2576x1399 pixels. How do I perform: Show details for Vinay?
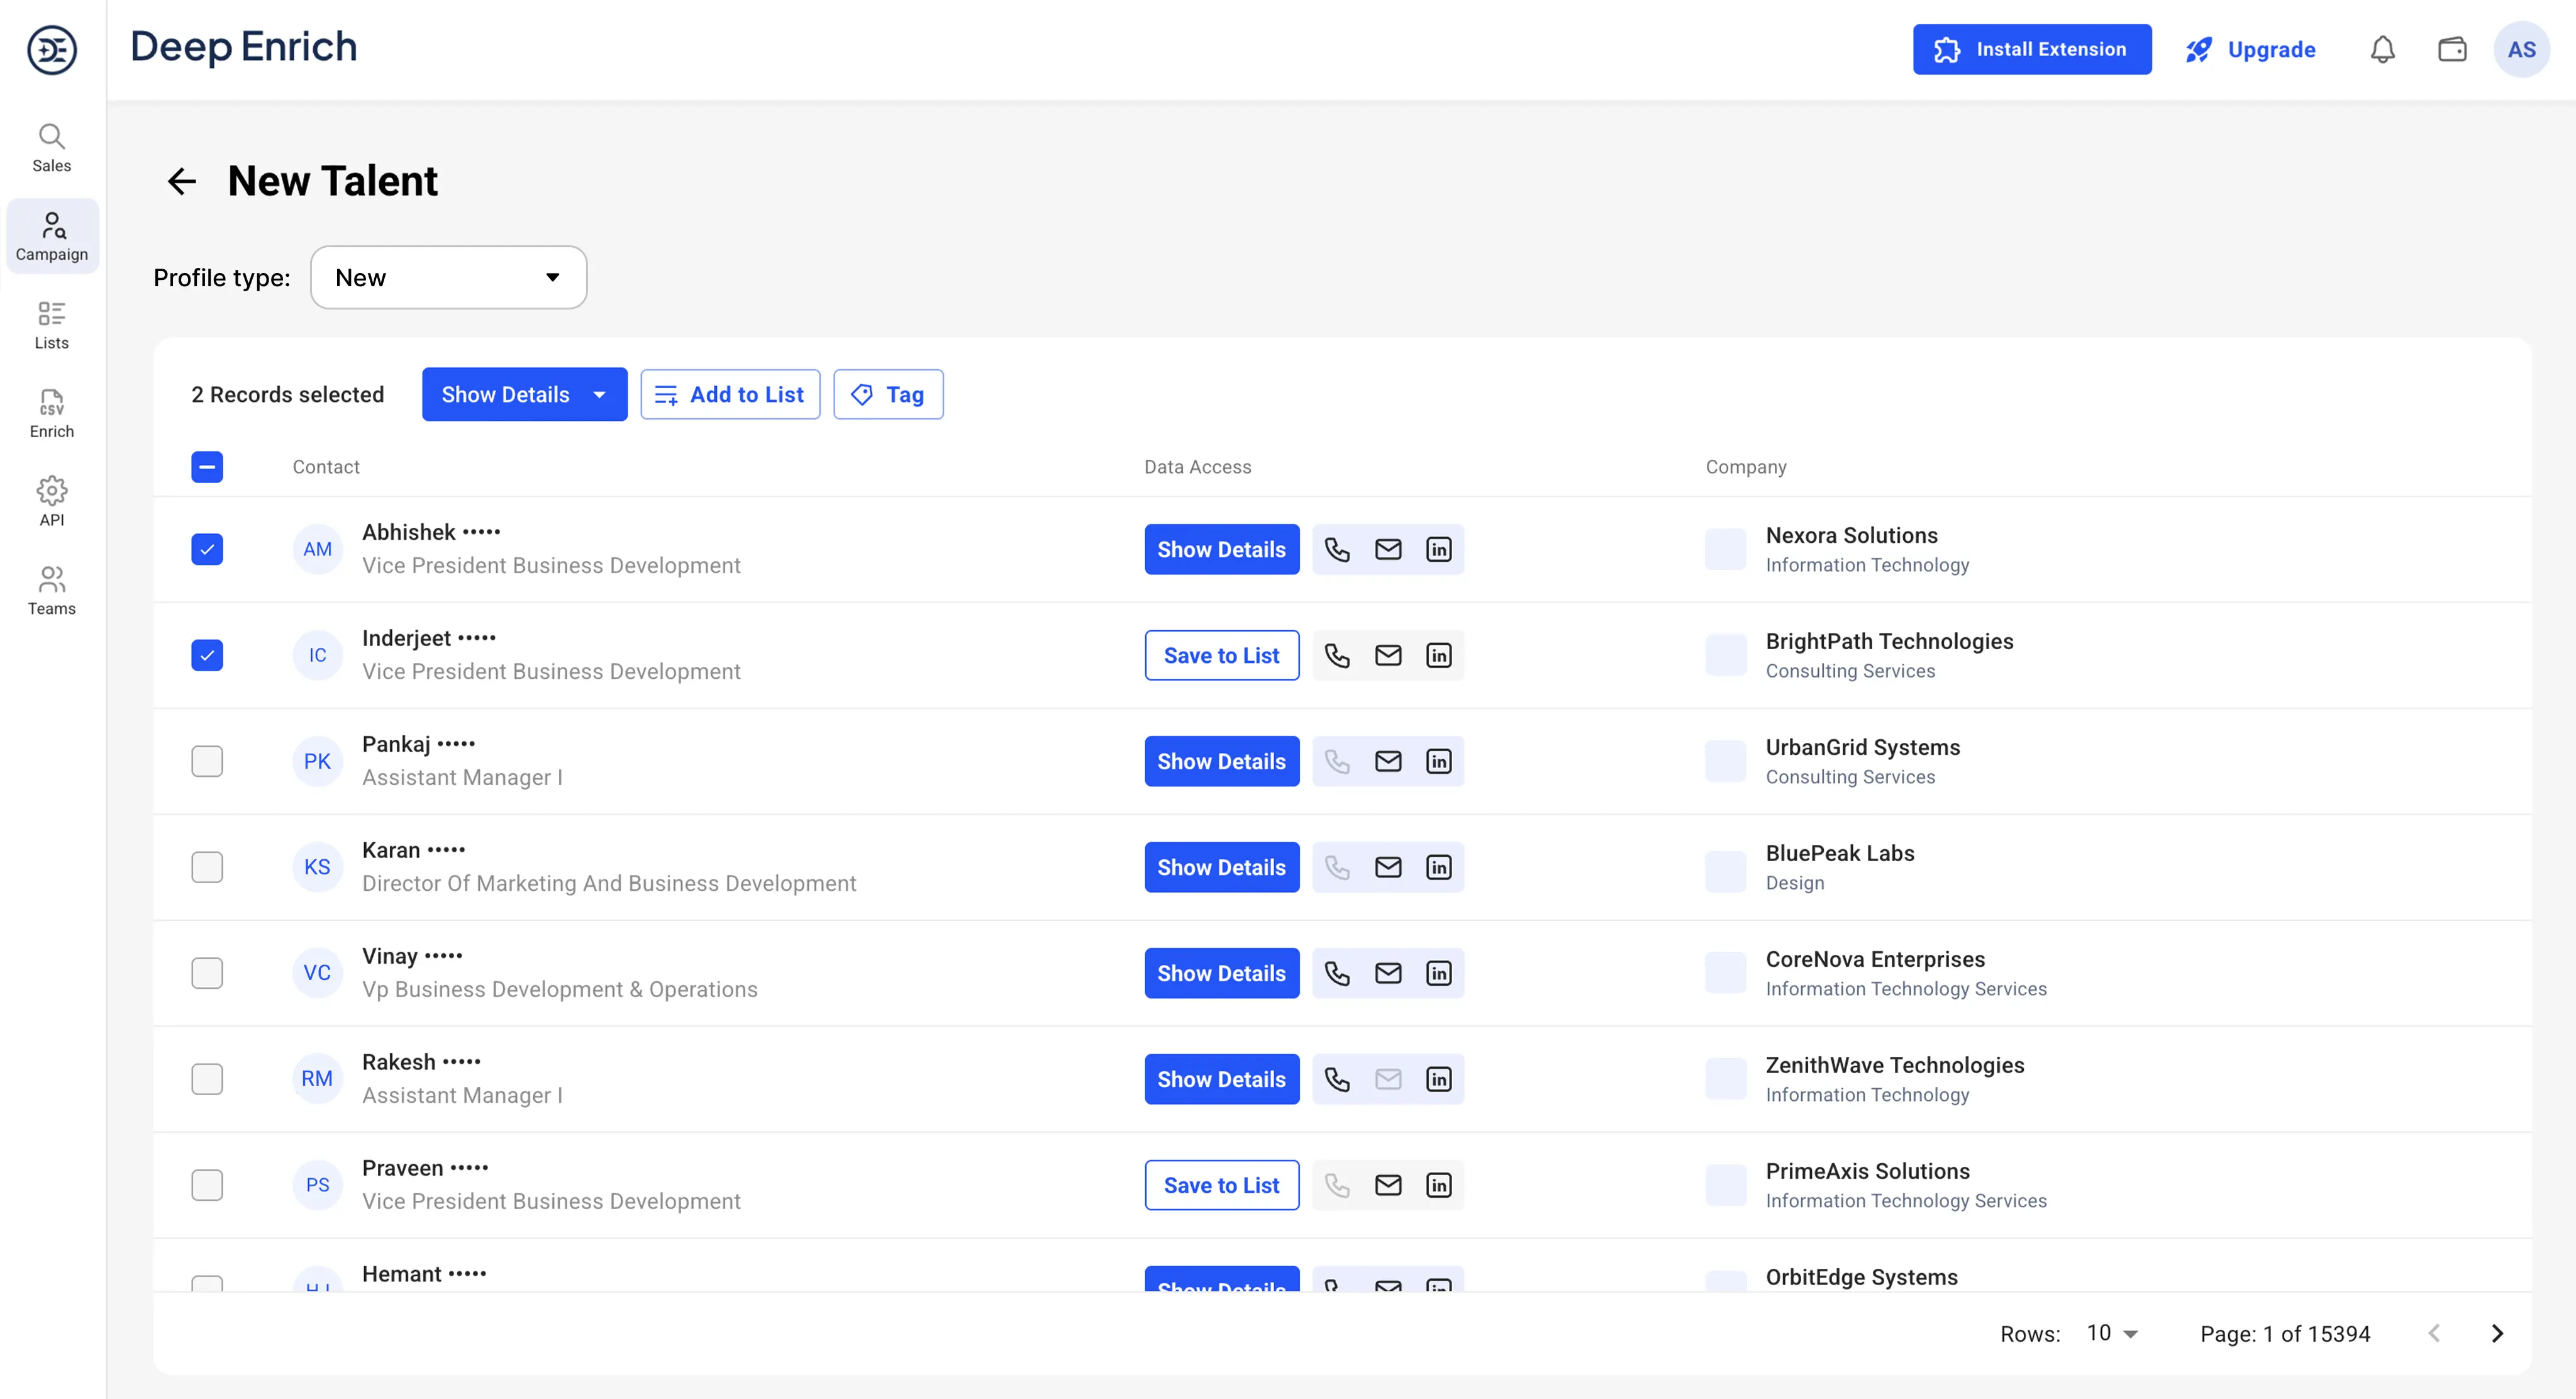1221,973
